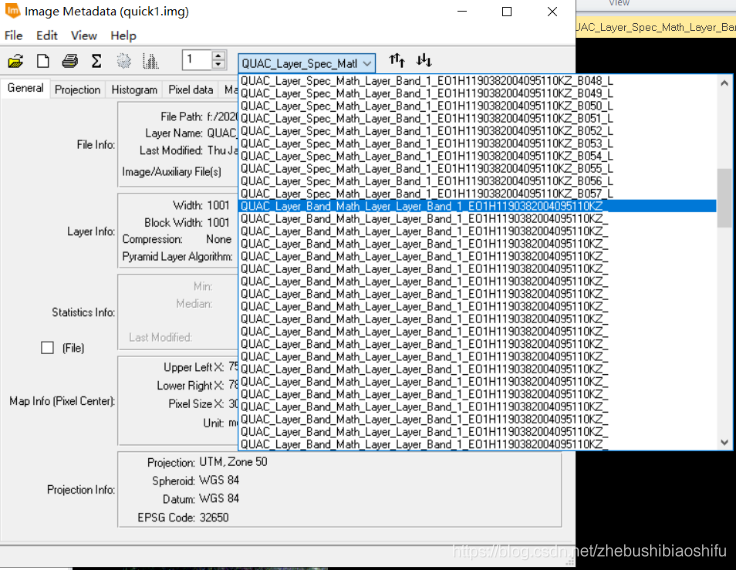Click the sigma statistics icon
This screenshot has width=736, height=570.
tap(96, 61)
